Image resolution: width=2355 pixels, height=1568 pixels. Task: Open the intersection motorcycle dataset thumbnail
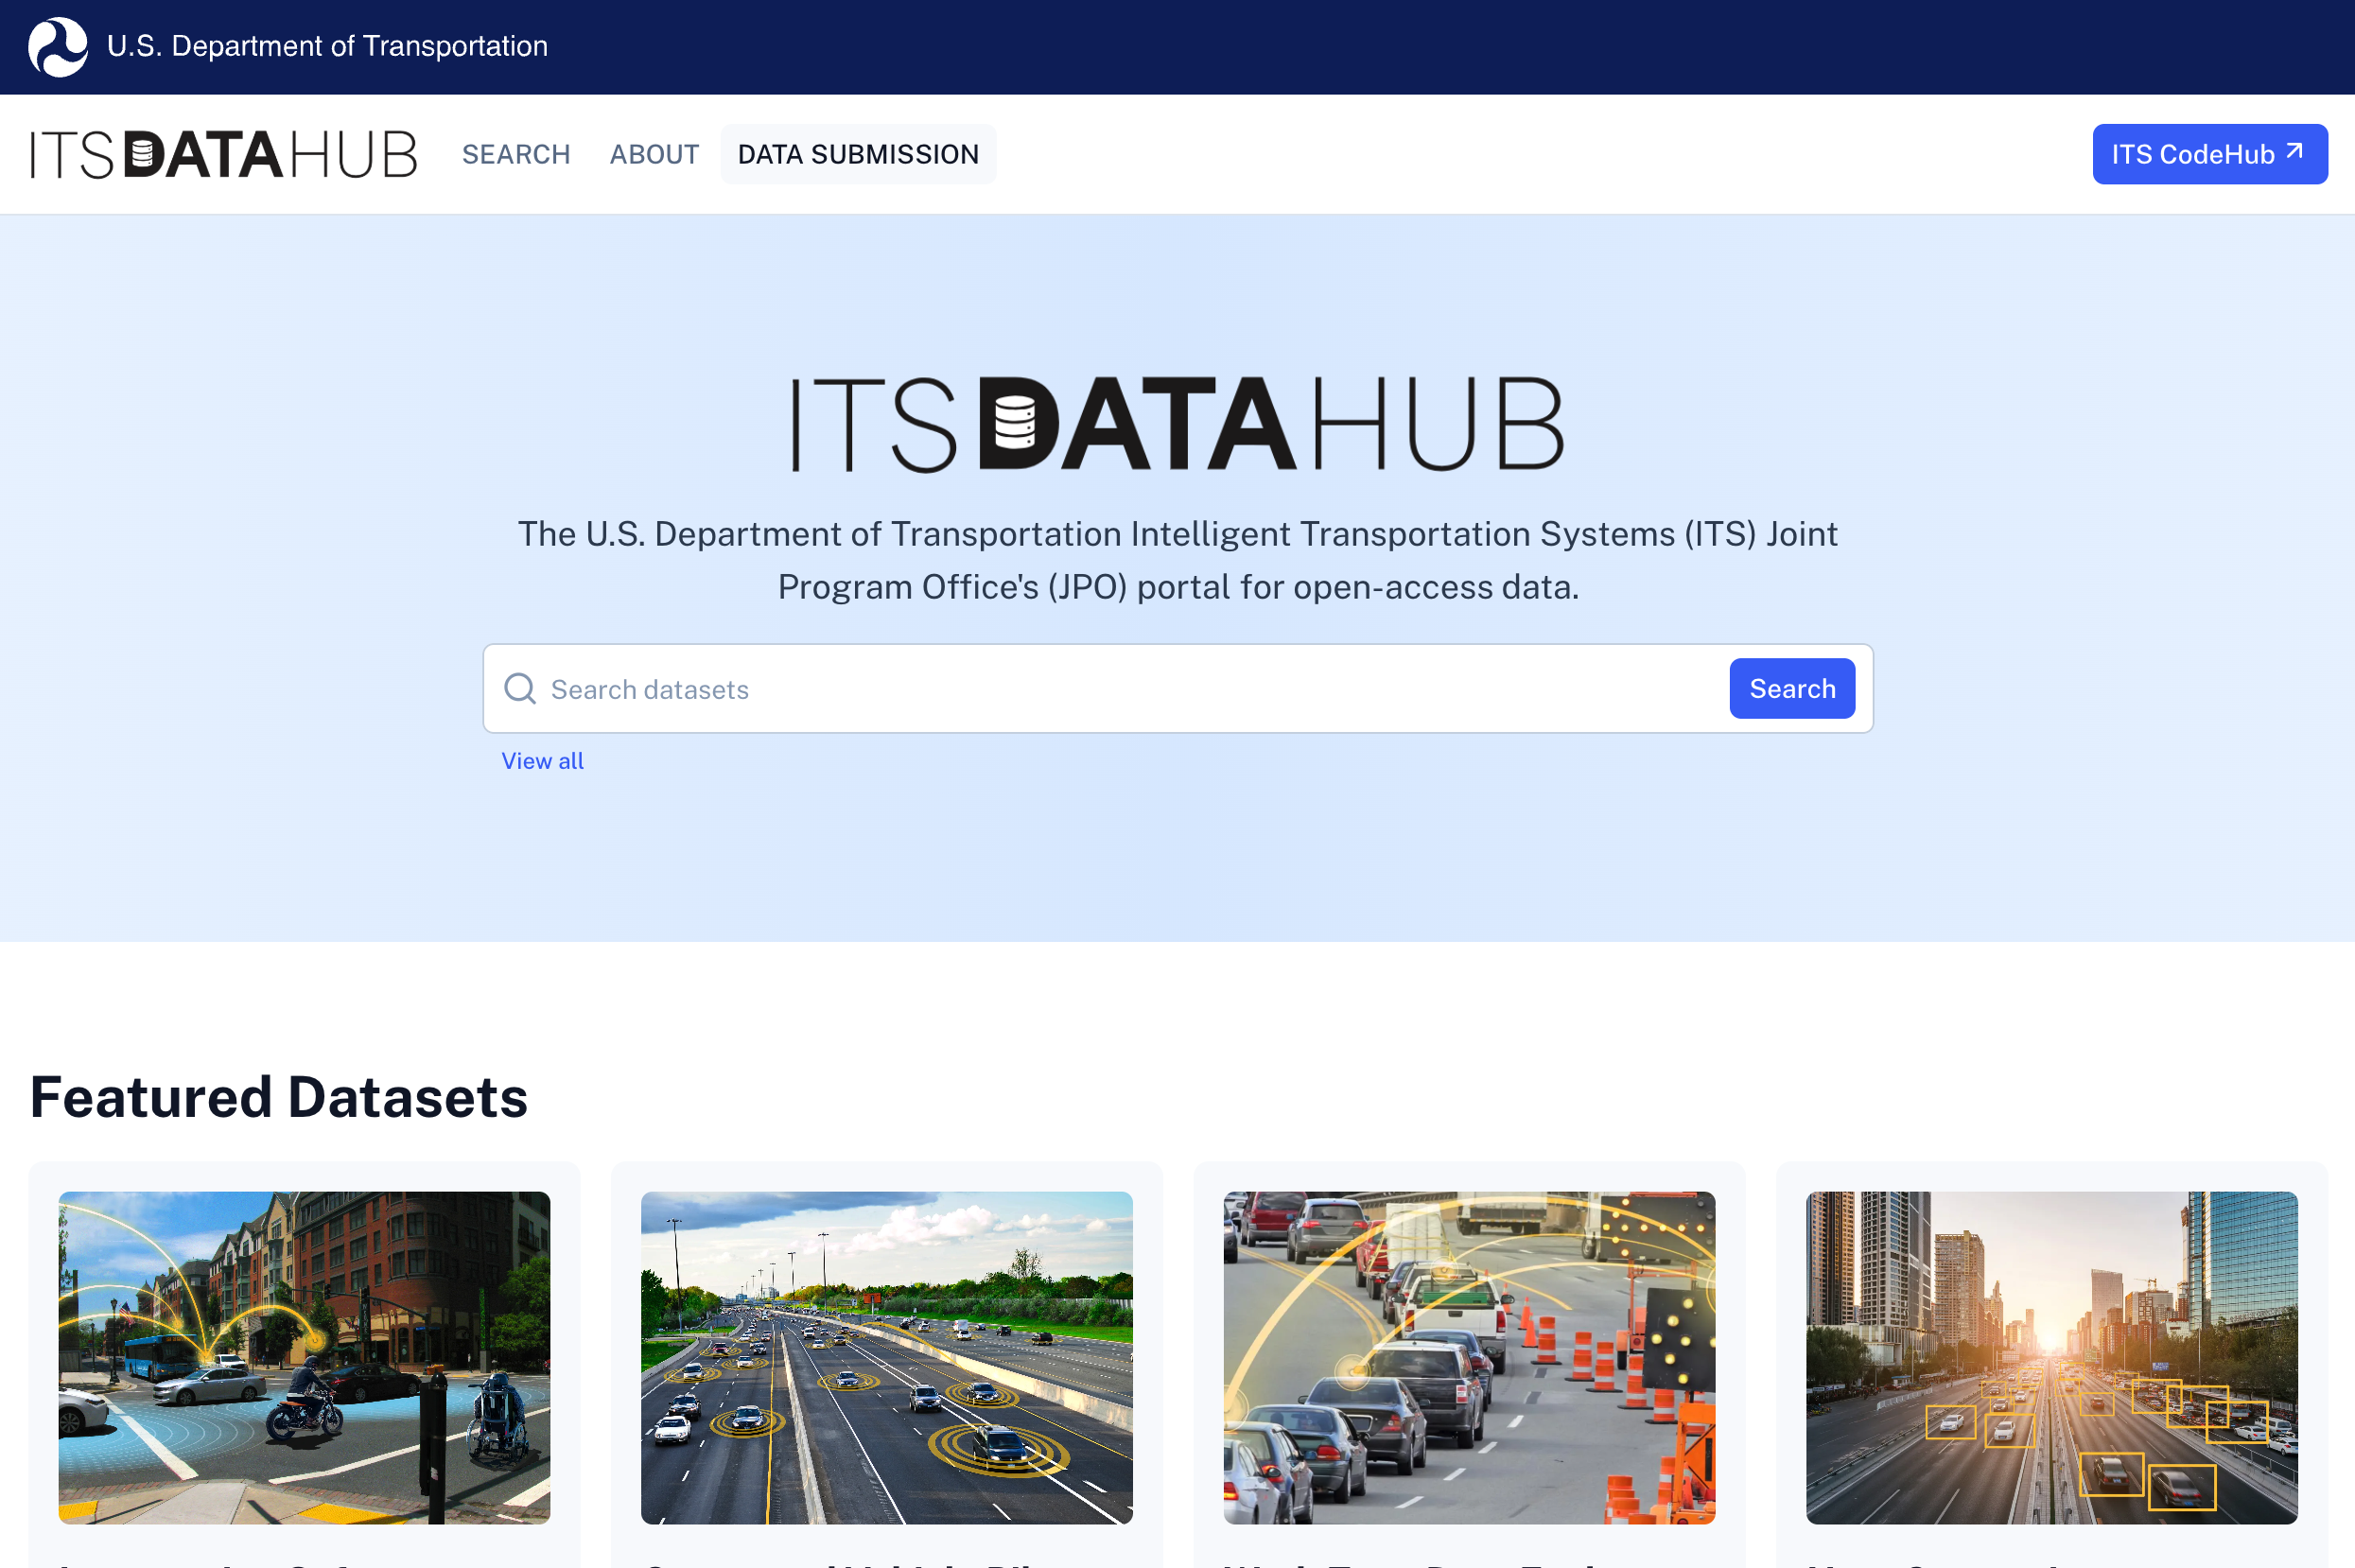point(304,1357)
